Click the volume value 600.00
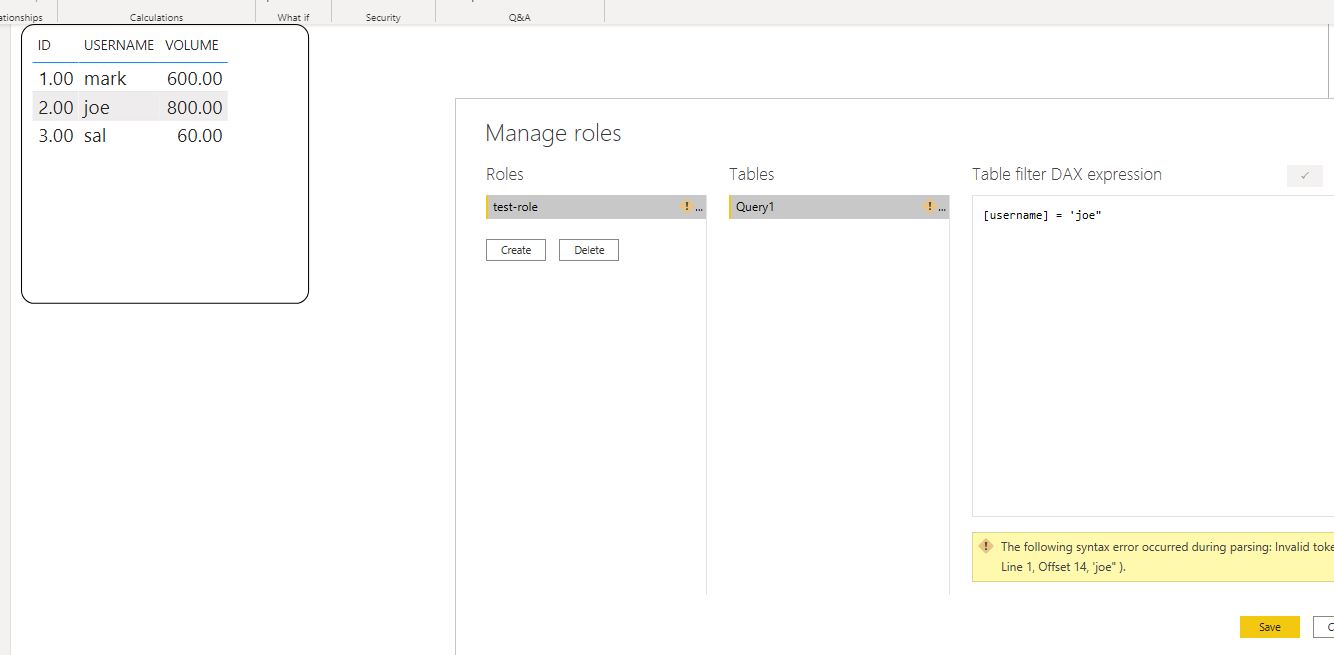This screenshot has width=1334, height=655. (x=194, y=78)
